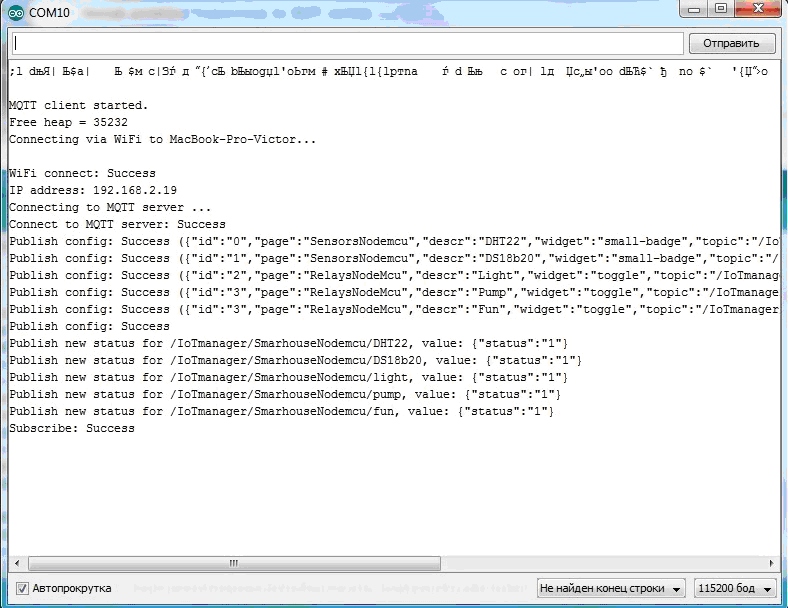This screenshot has height=608, width=788.
Task: Click the garbled boot output first line
Action: [x=388, y=71]
